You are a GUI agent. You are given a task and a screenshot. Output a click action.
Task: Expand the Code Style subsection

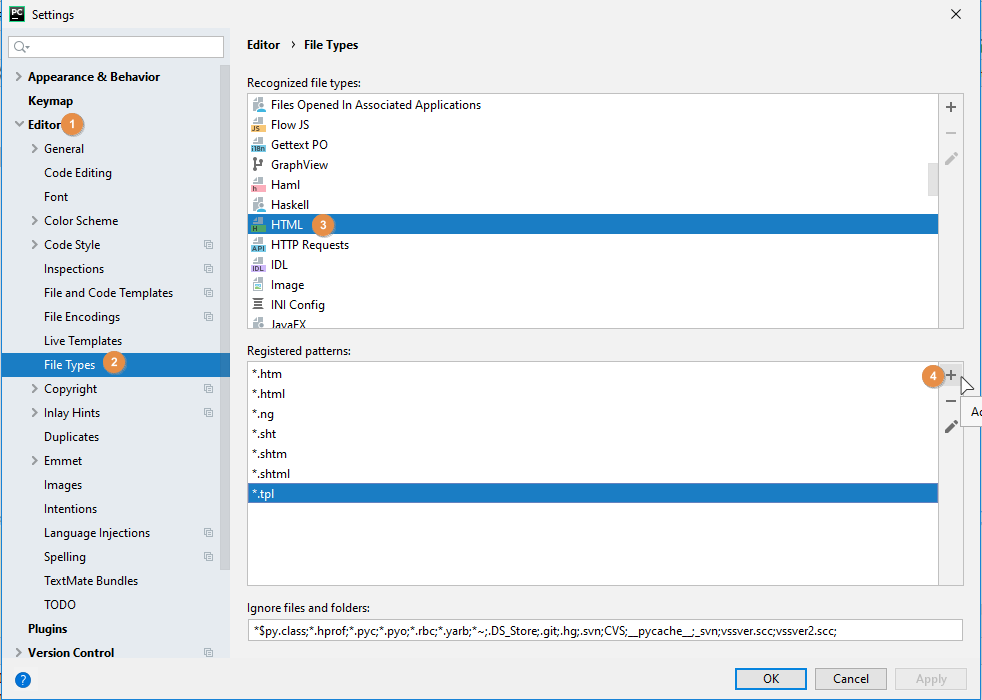tap(34, 245)
